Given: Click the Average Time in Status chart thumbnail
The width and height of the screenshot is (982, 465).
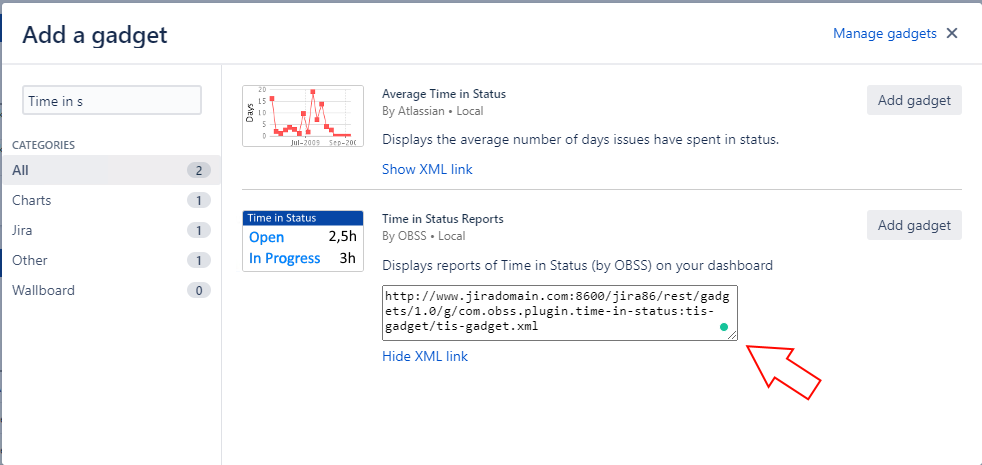Looking at the screenshot, I should (302, 115).
